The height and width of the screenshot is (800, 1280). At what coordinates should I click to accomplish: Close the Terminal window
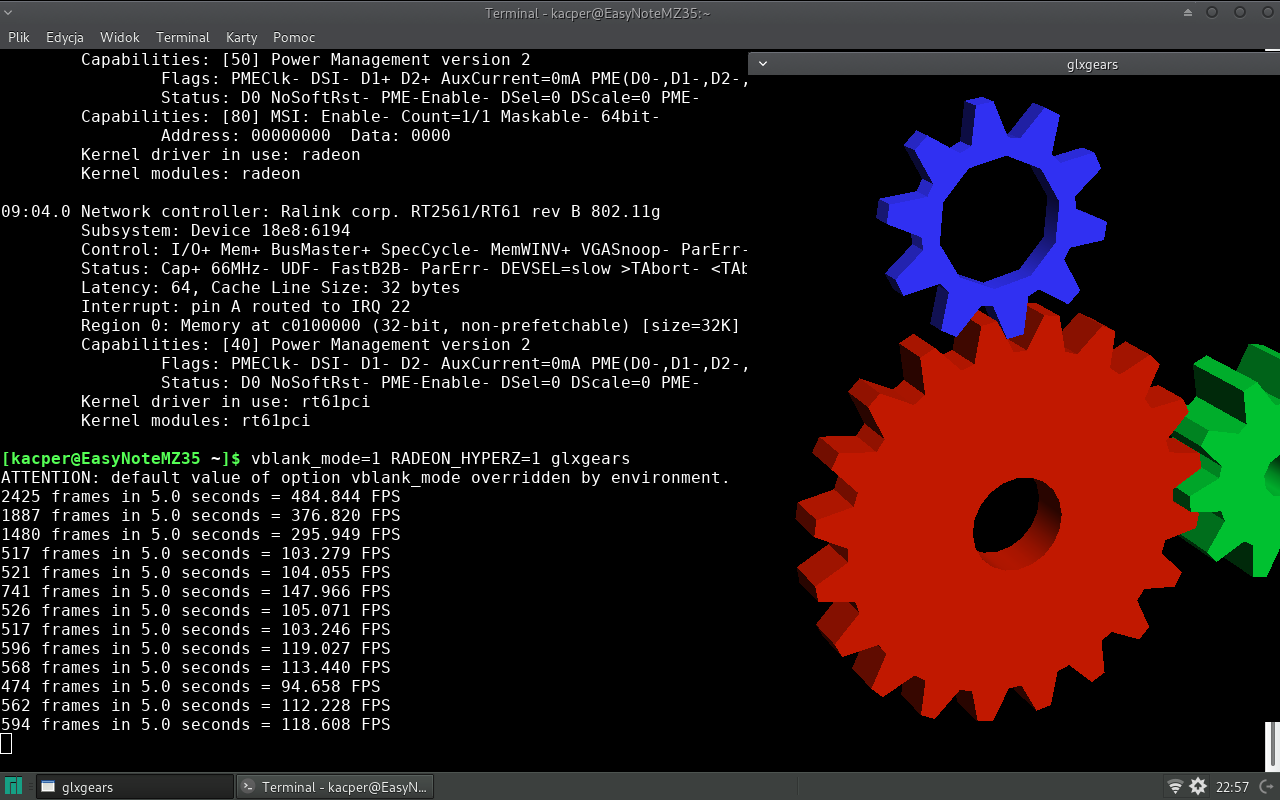(1266, 13)
